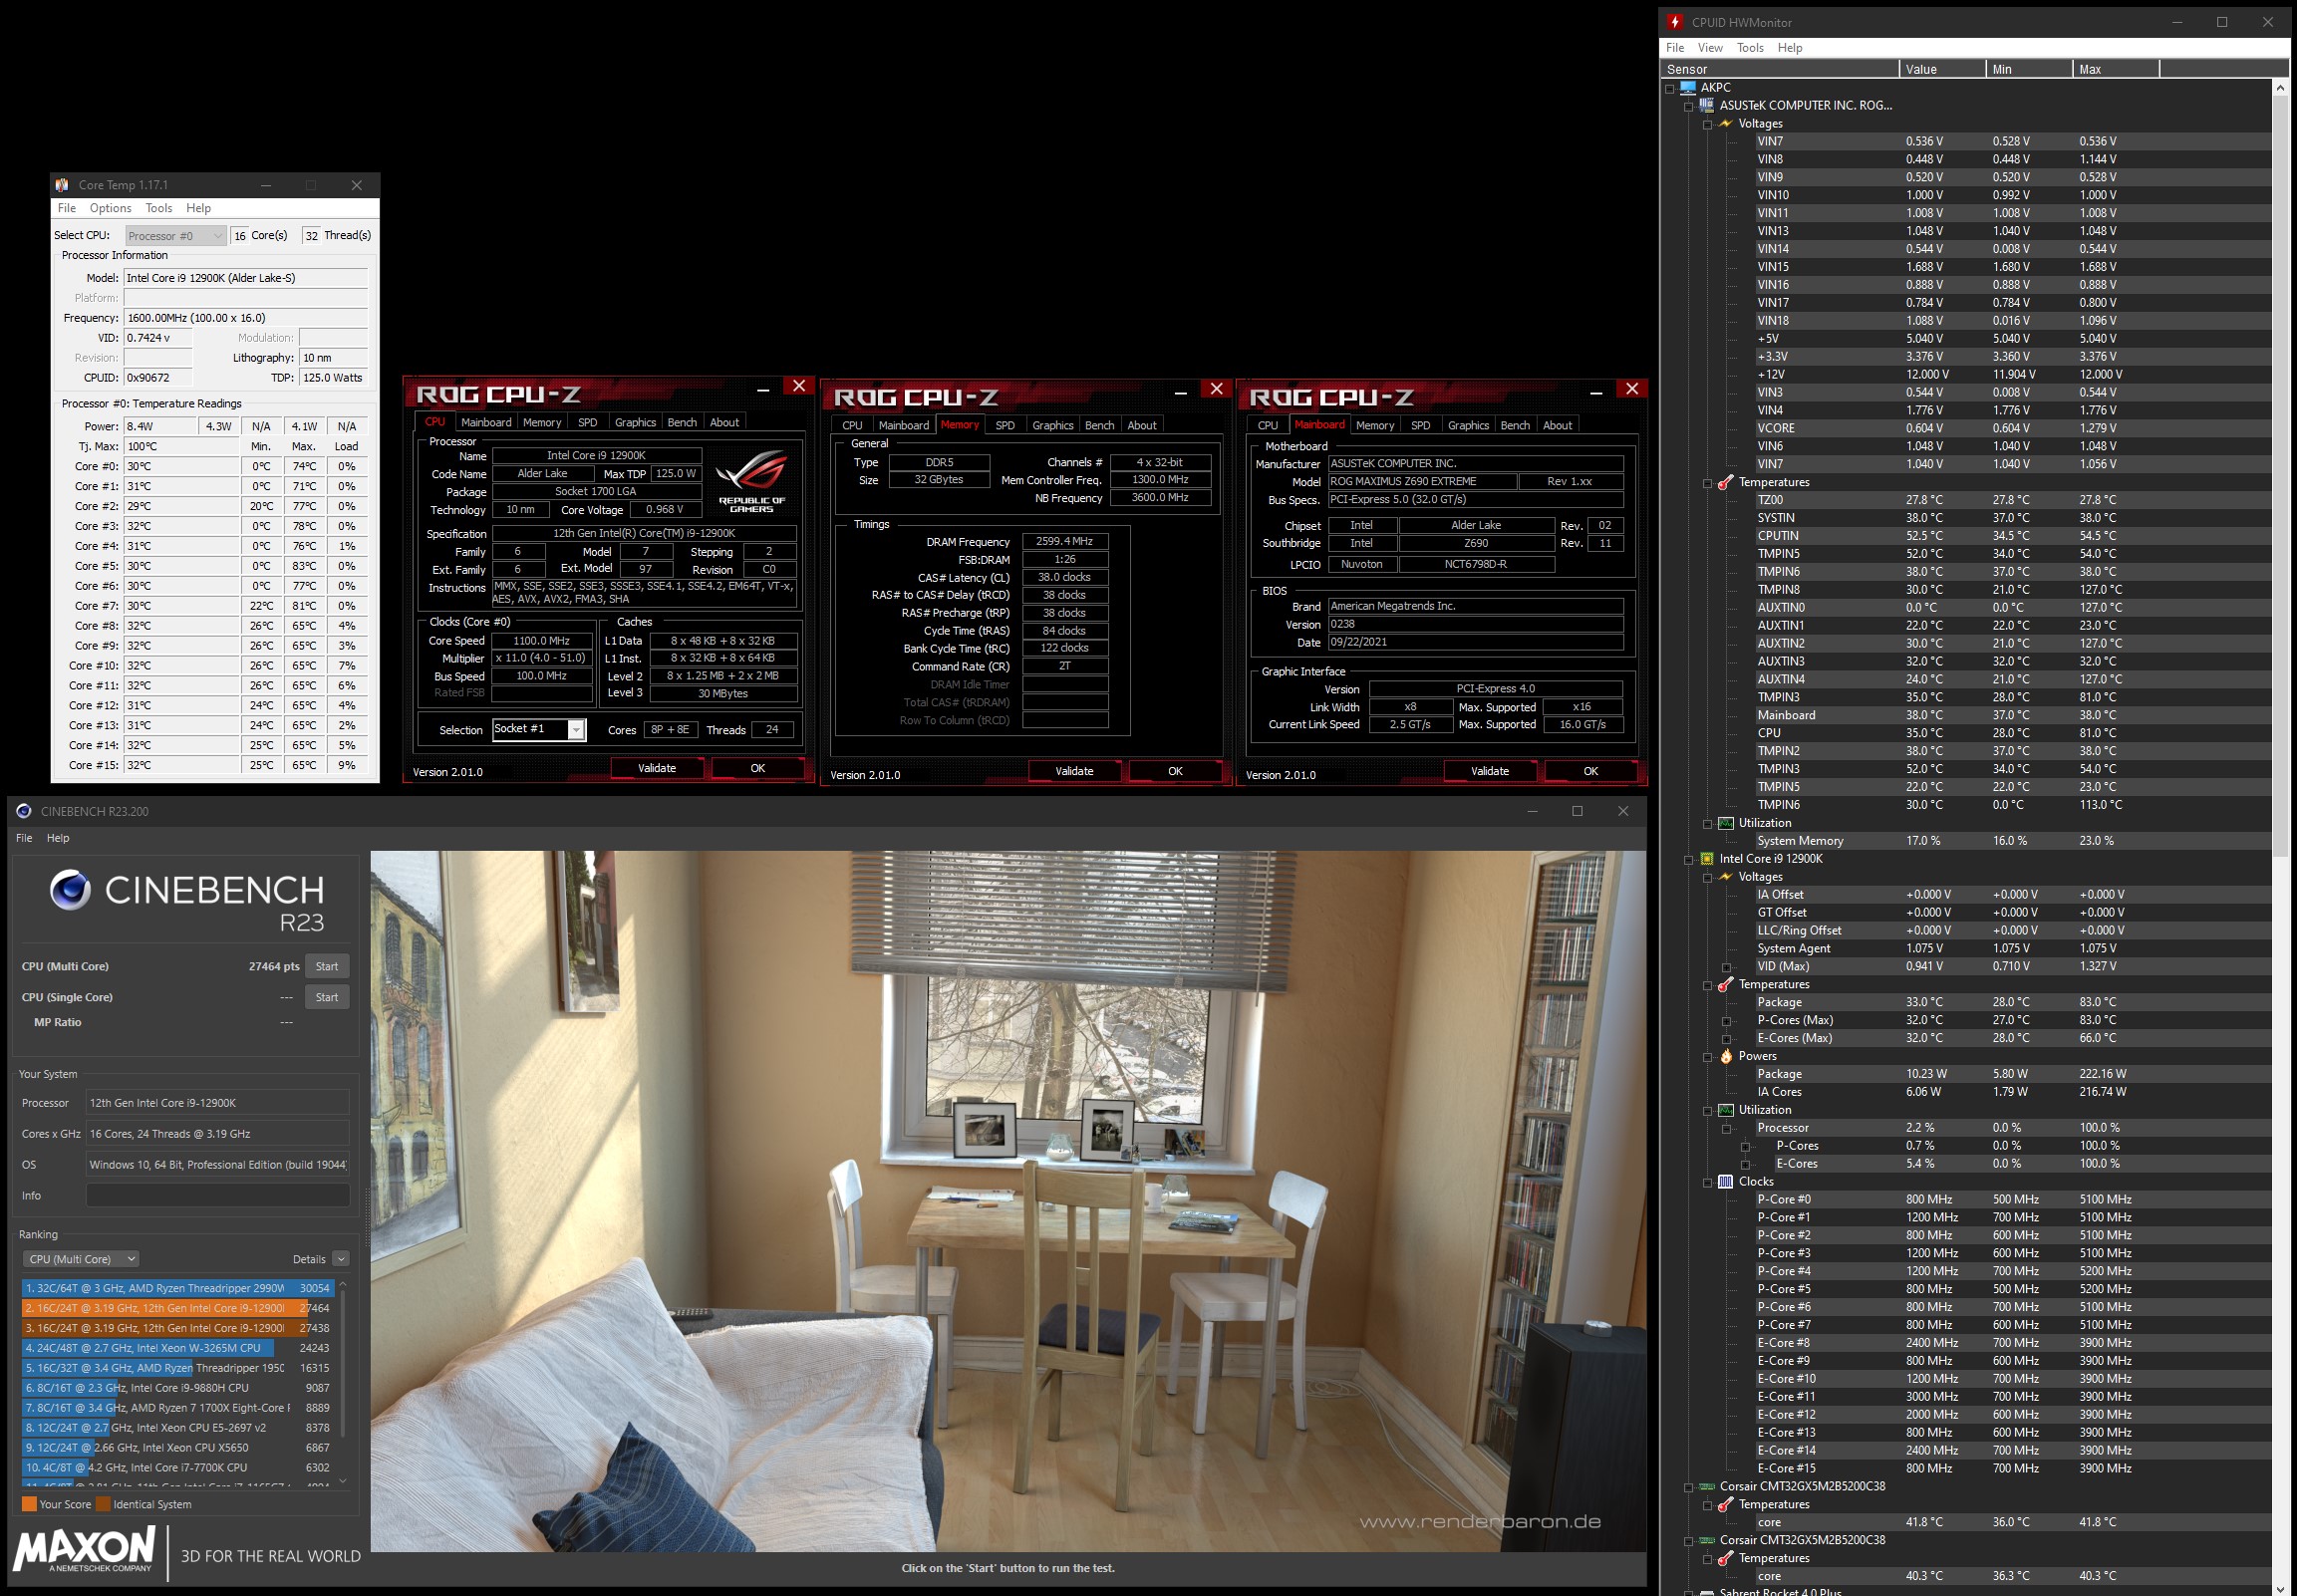Select the Package power row in HWMonitor
This screenshot has height=1596, width=2297.
[x=2012, y=1074]
